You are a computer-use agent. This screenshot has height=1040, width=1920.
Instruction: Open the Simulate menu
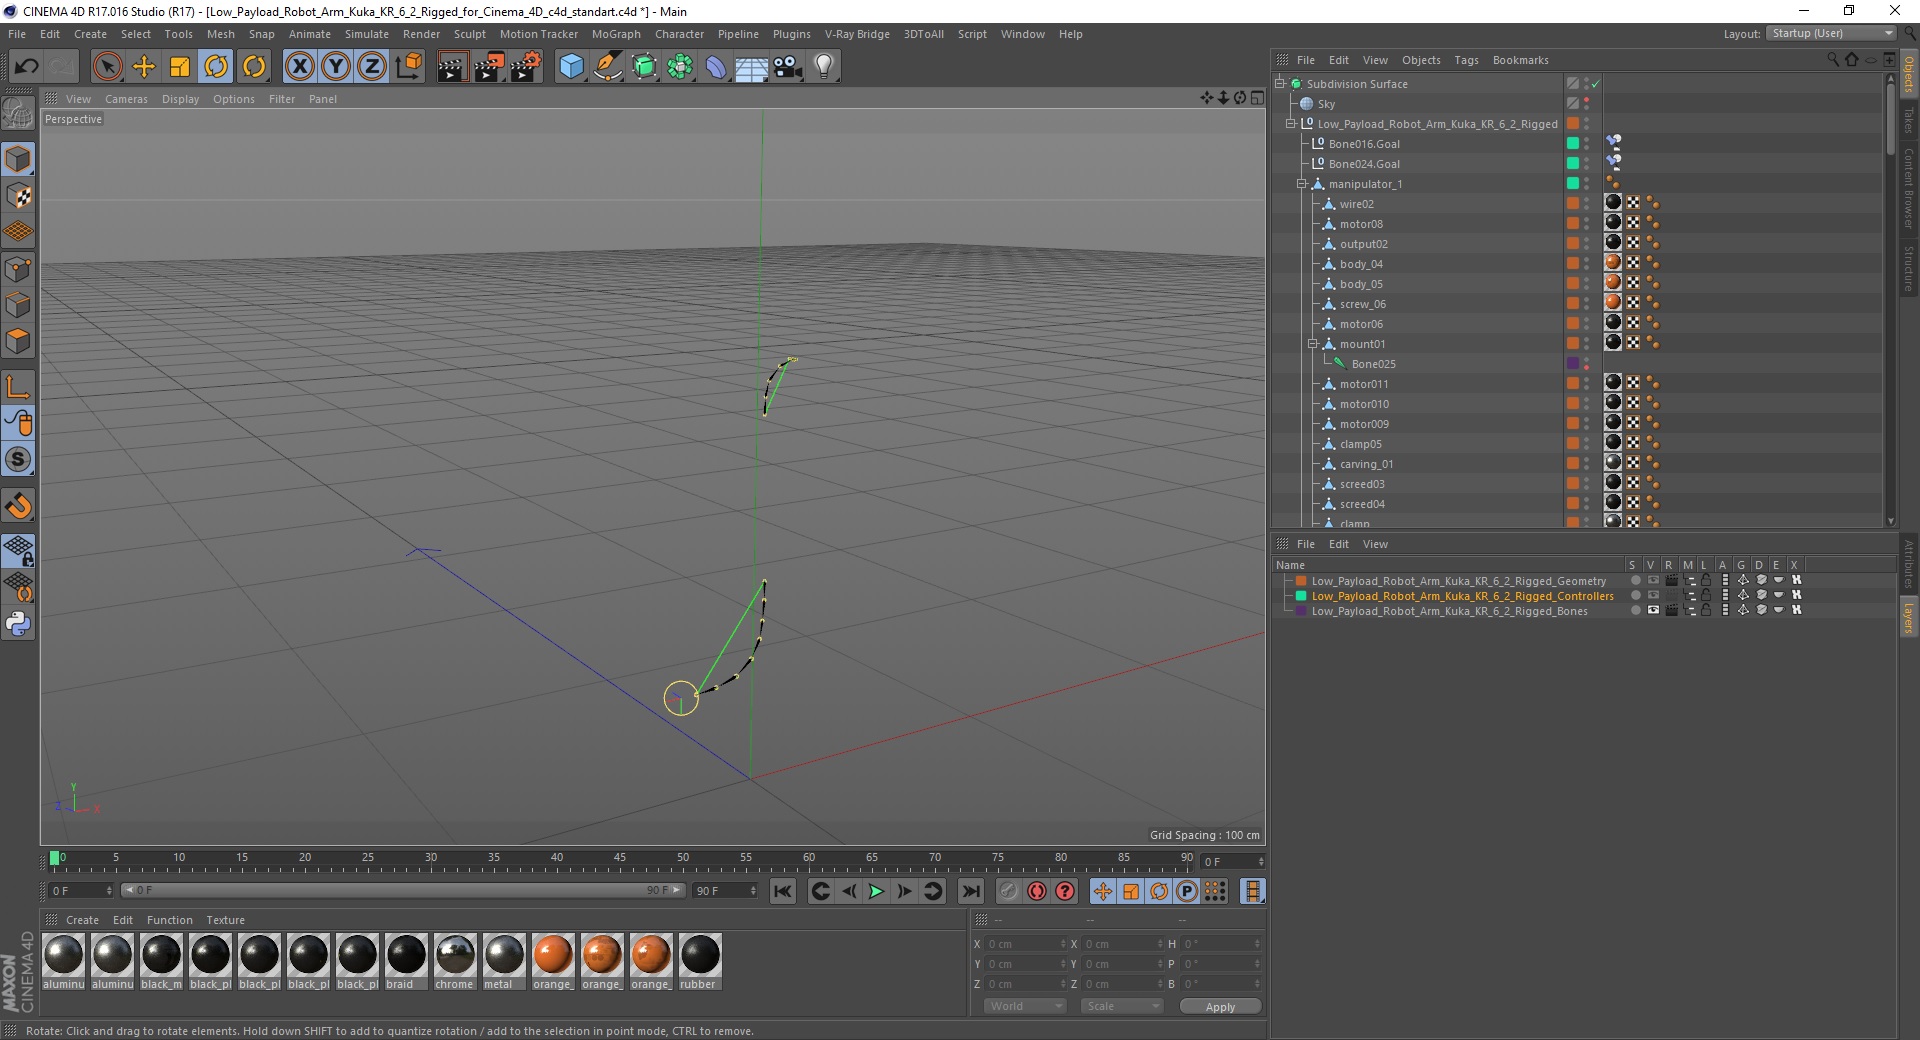coord(367,34)
